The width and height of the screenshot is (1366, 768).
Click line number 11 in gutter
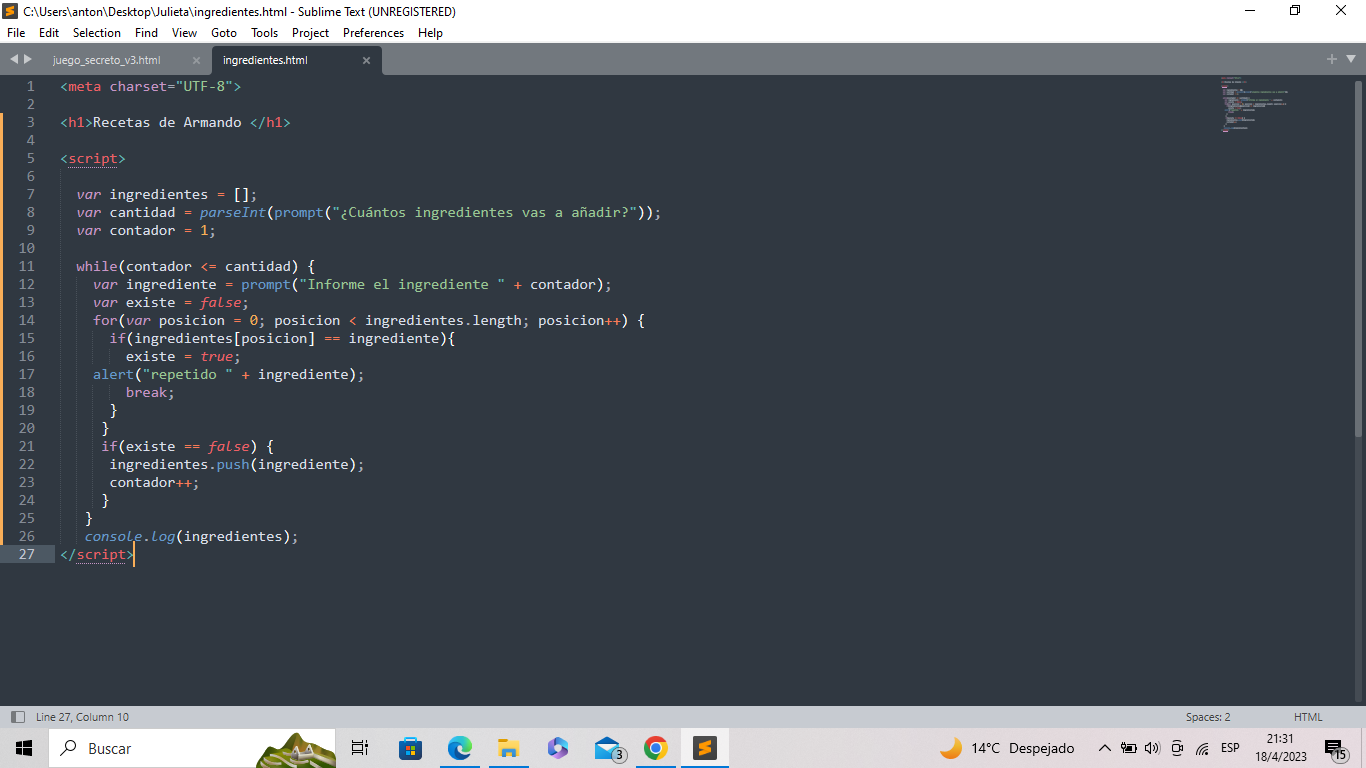26,266
